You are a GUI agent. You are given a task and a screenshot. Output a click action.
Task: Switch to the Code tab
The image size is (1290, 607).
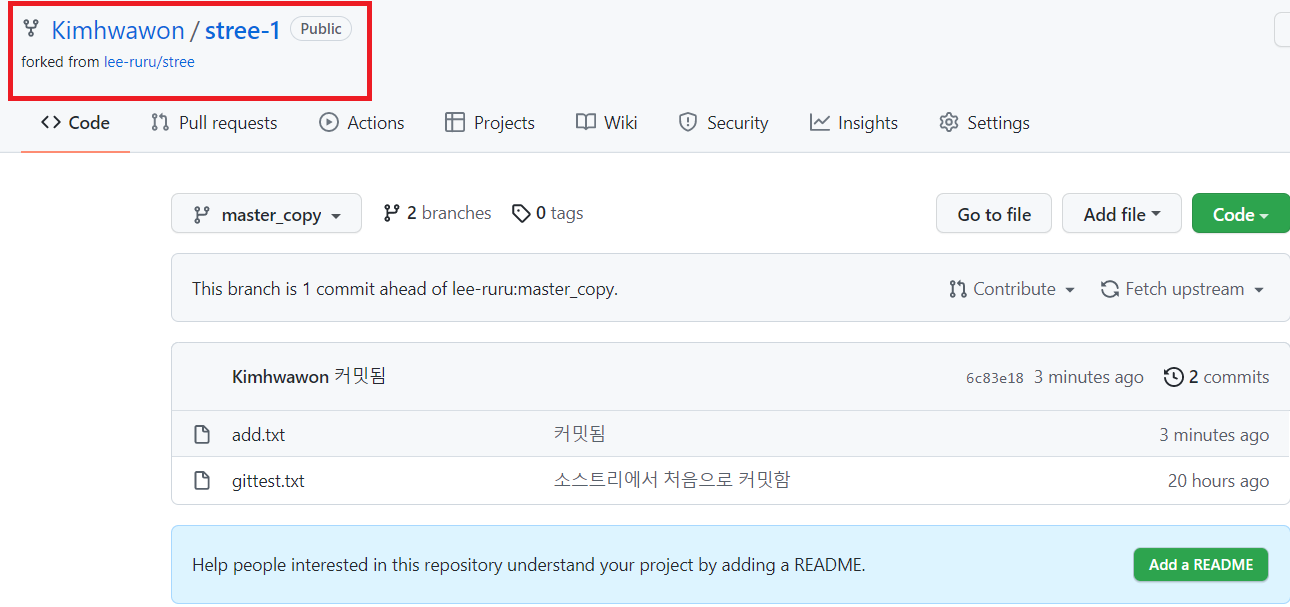pyautogui.click(x=75, y=123)
